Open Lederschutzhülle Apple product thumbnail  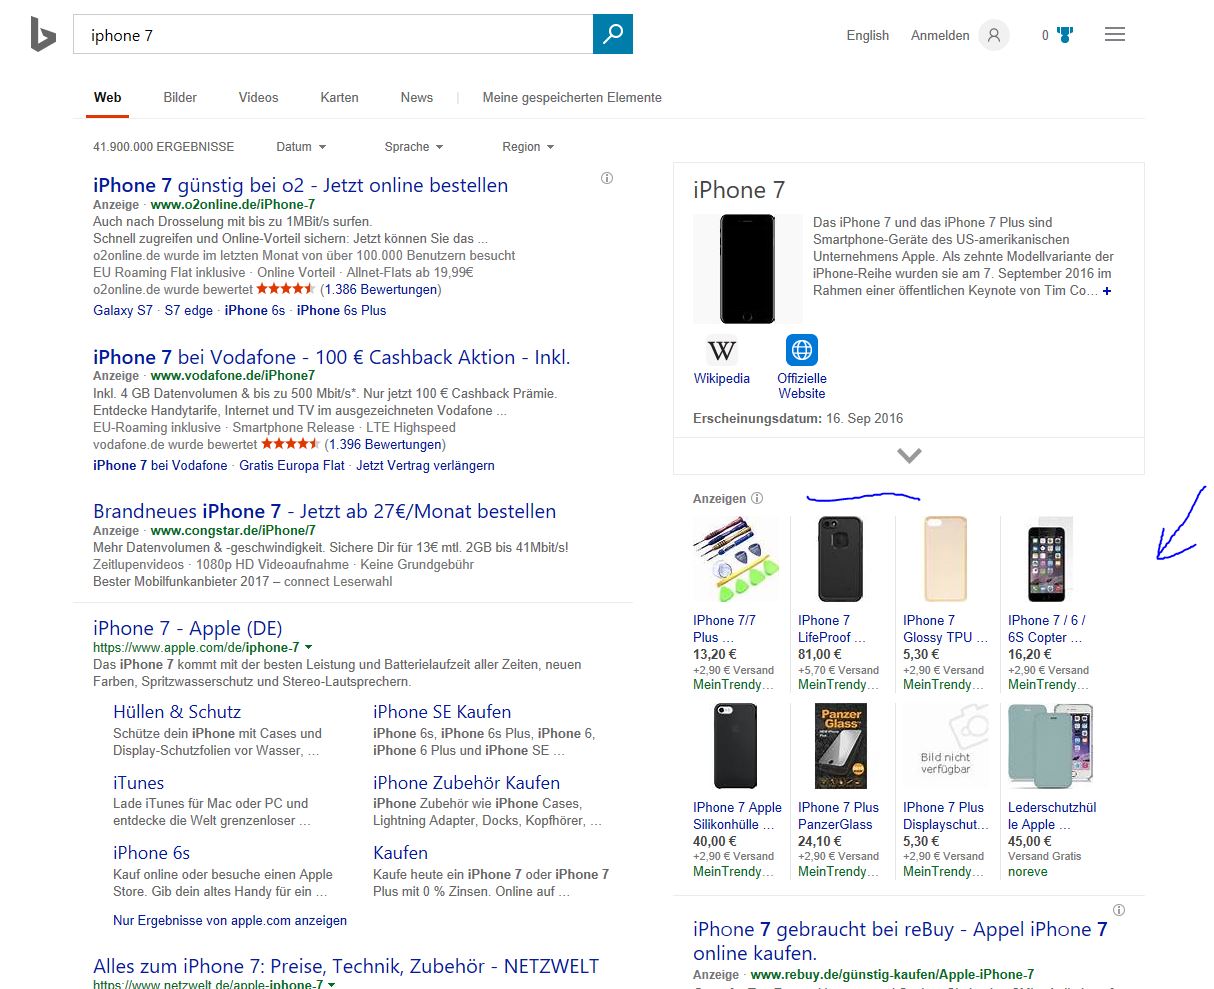pyautogui.click(x=1050, y=746)
